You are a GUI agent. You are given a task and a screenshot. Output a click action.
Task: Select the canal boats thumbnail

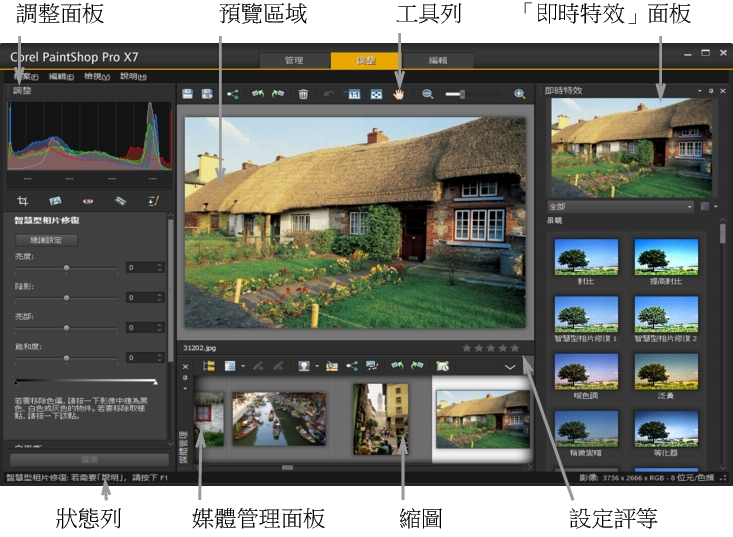[279, 418]
